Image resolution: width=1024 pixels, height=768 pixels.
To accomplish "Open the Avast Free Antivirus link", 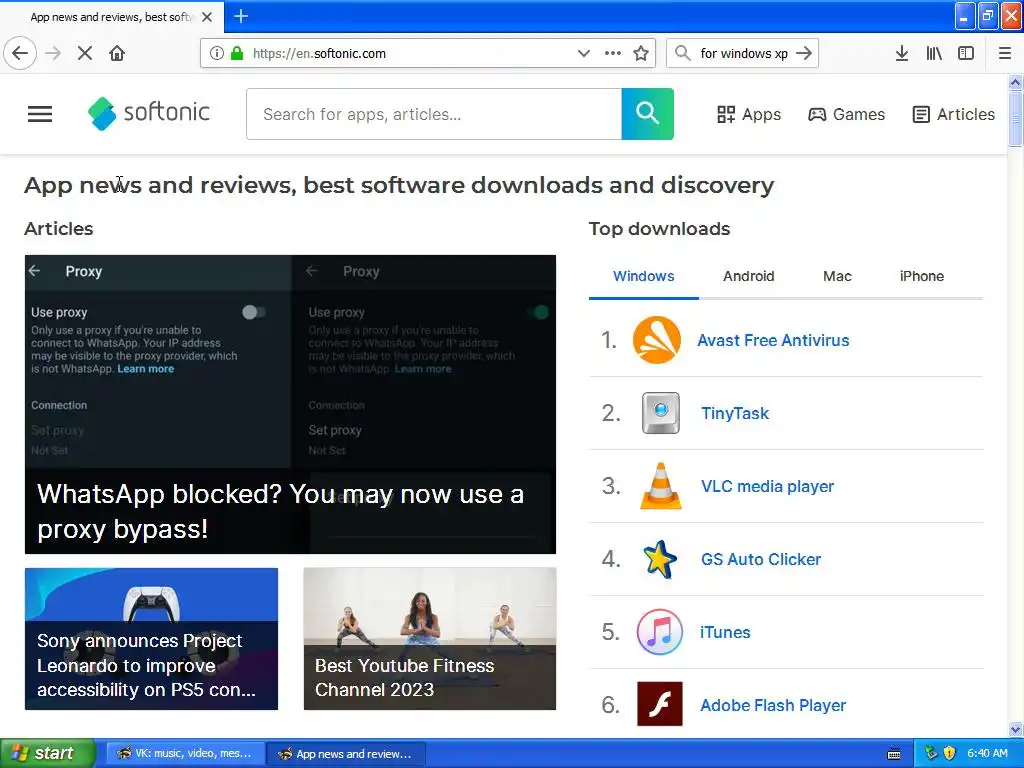I will 773,340.
